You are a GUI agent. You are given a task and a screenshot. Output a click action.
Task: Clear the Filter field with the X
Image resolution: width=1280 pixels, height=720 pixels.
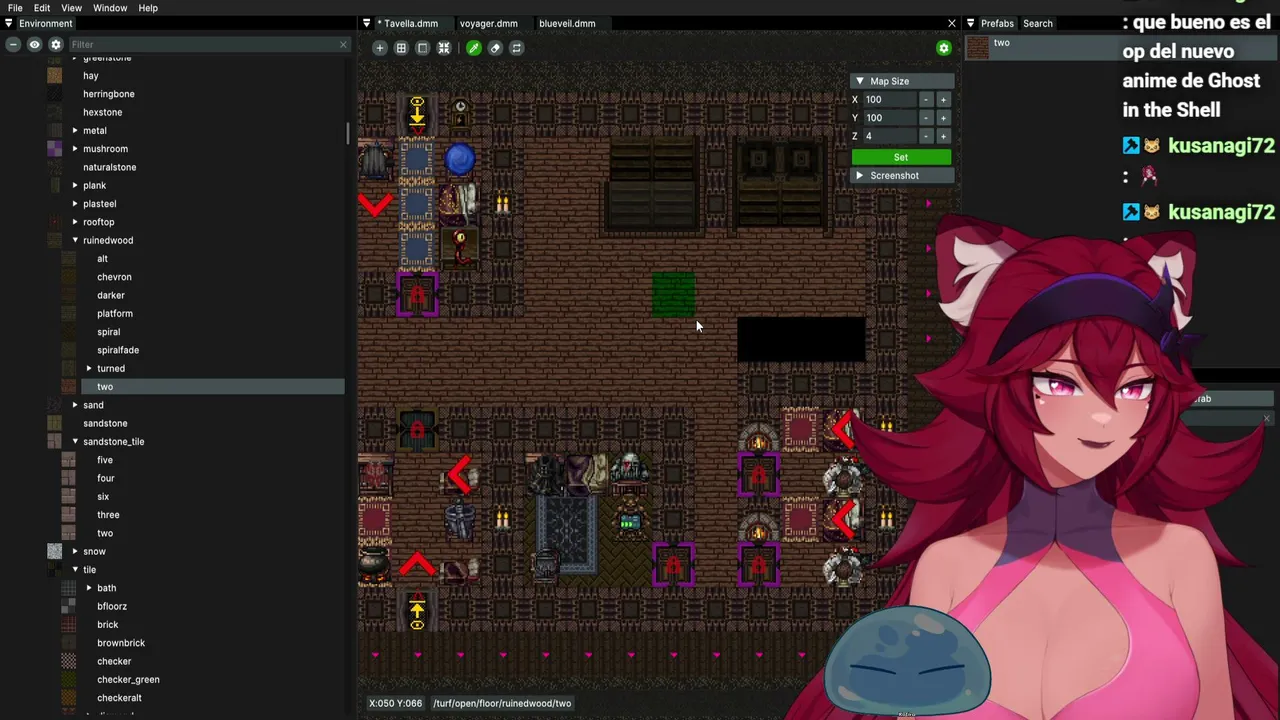tap(343, 44)
